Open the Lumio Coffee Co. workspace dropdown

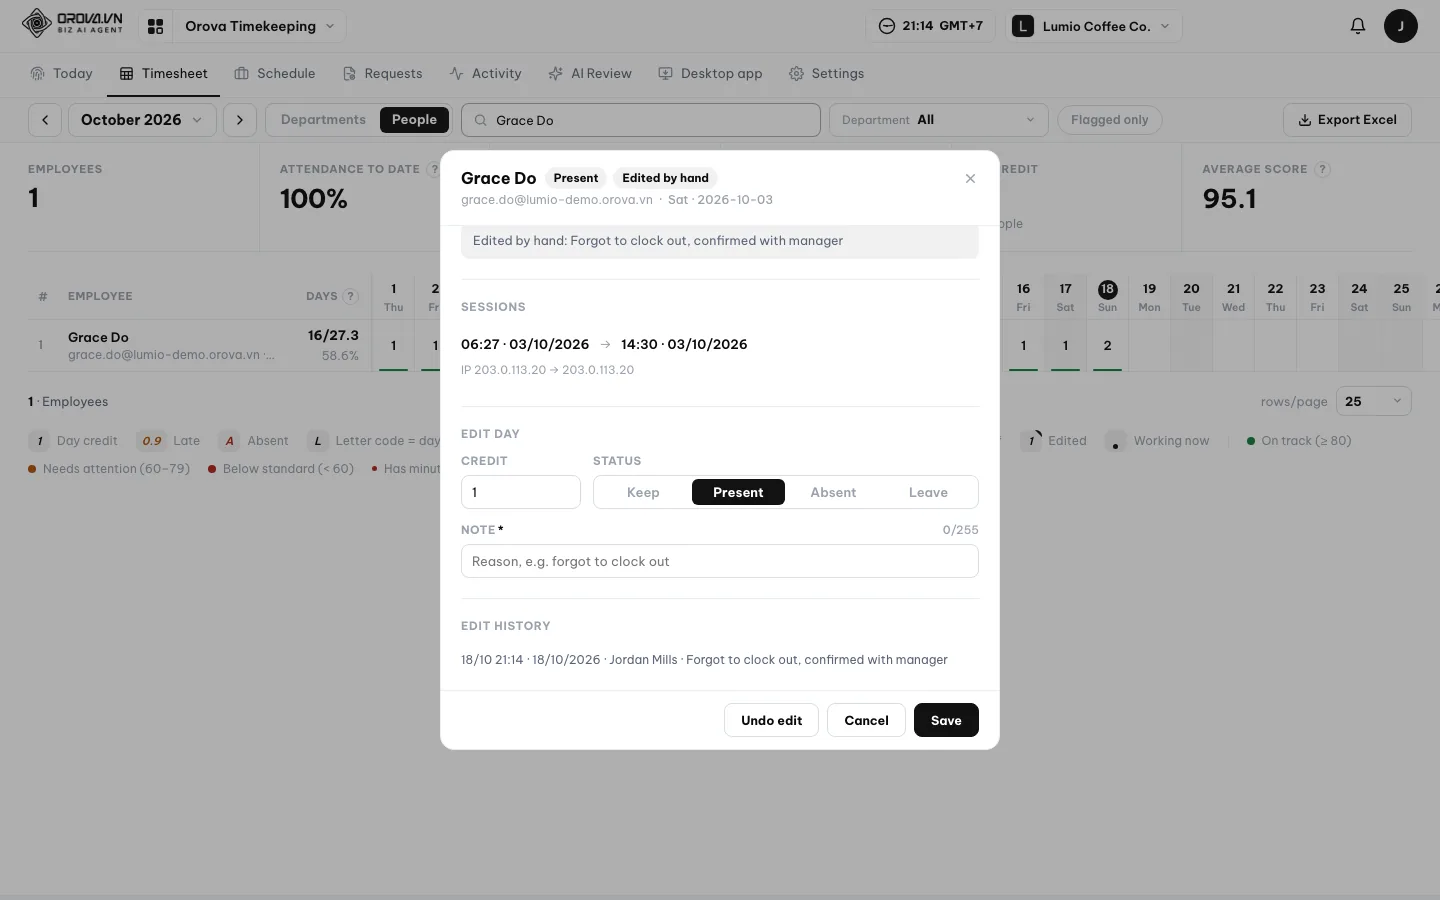click(1093, 26)
